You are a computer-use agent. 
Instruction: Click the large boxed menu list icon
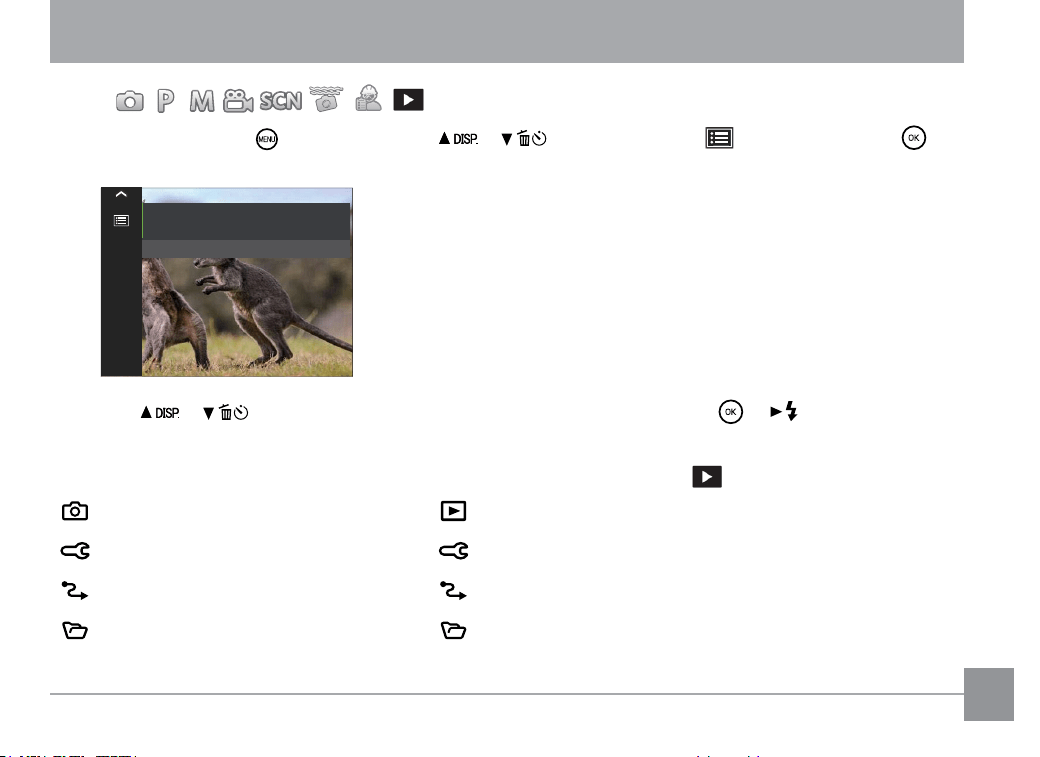pyautogui.click(x=719, y=138)
